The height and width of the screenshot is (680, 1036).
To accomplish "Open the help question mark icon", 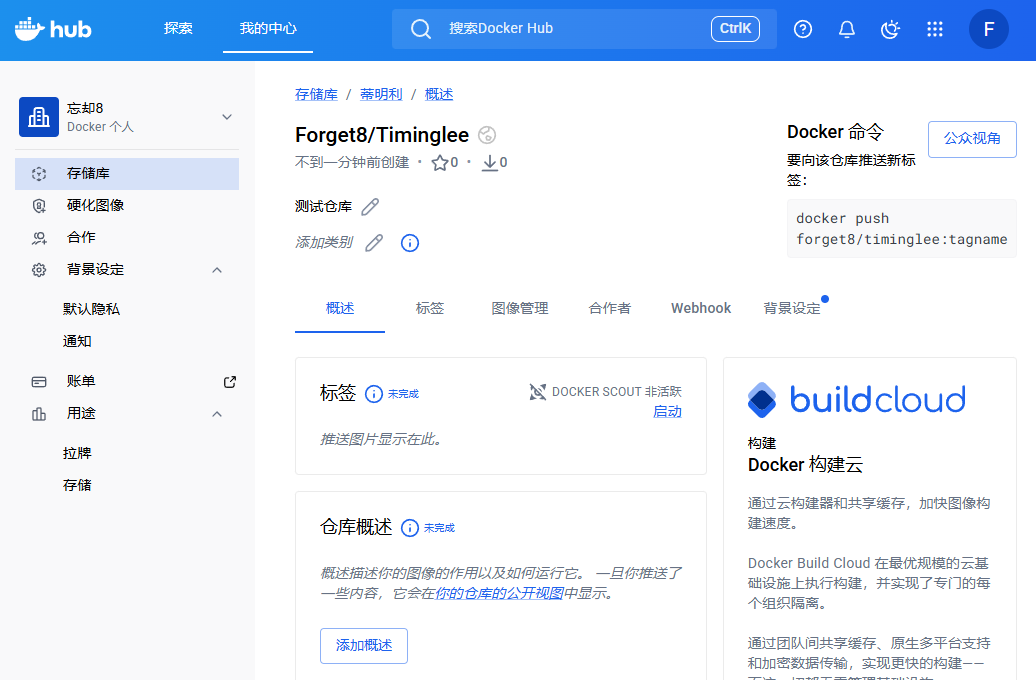I will (x=803, y=29).
